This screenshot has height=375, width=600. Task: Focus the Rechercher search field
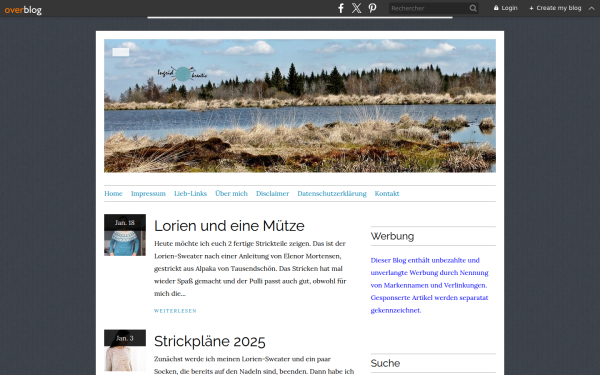tap(429, 8)
